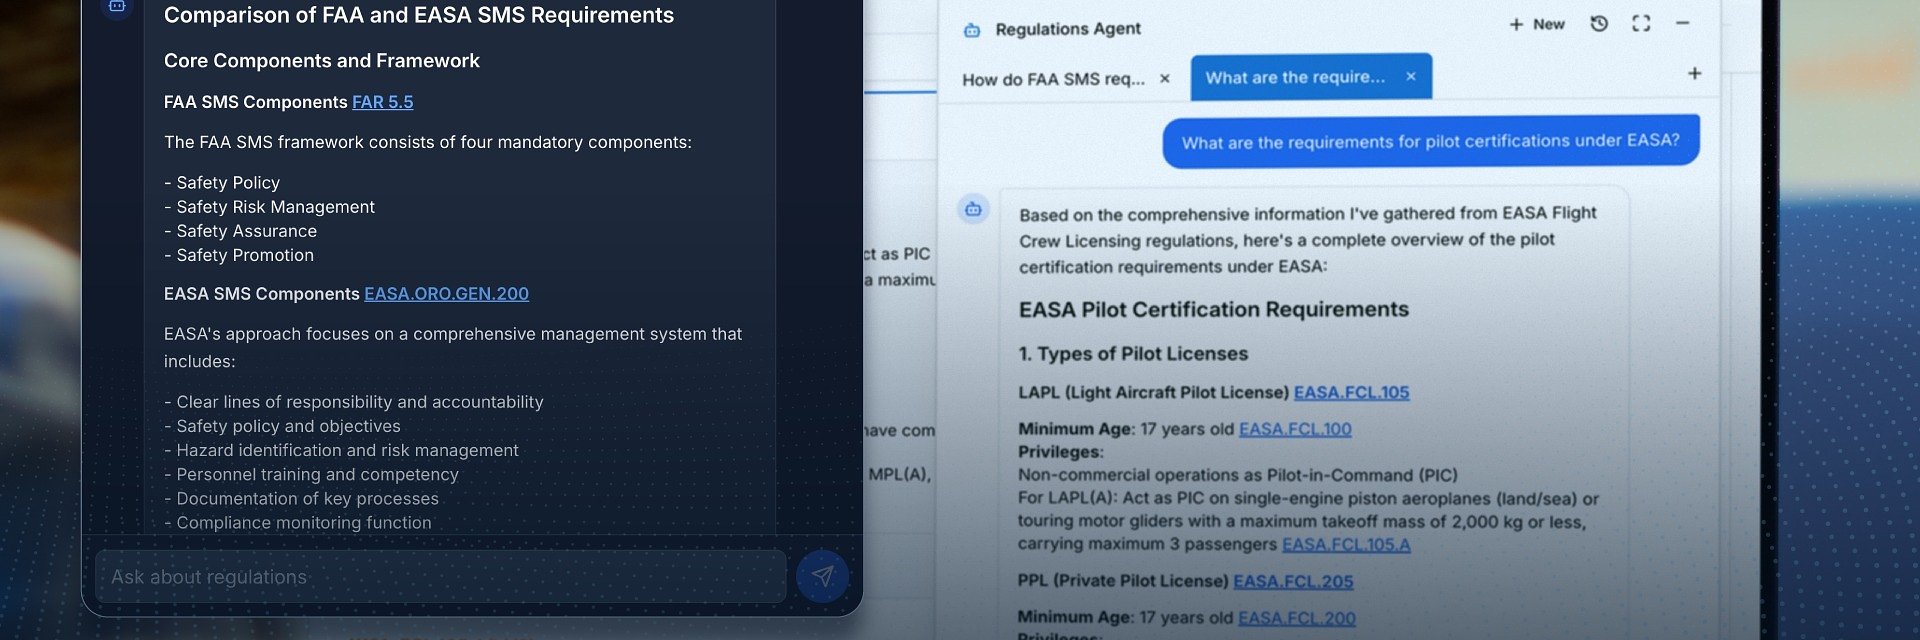1920x640 pixels.
Task: Open the EASA.FCL.100 link
Action: tap(1295, 429)
